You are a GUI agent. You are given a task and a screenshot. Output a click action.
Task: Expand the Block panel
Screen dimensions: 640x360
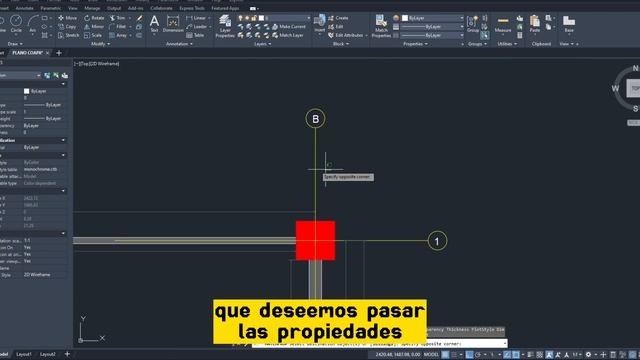click(341, 44)
